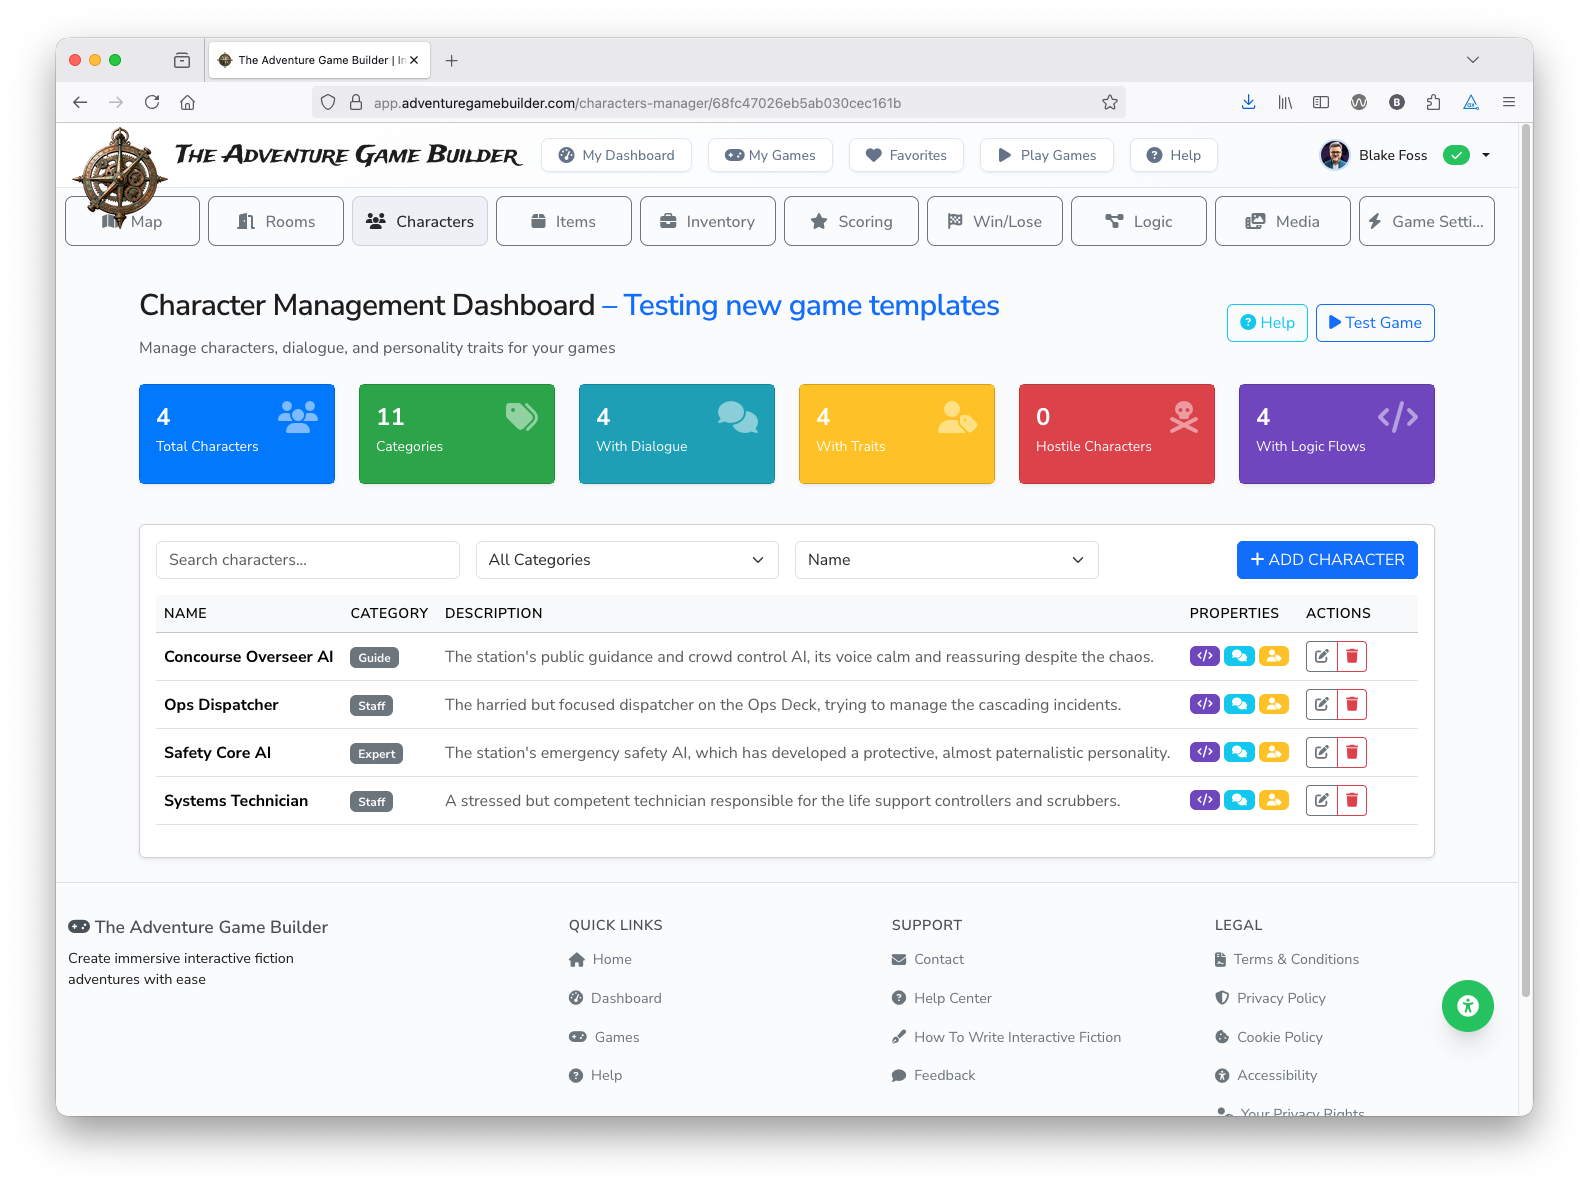This screenshot has height=1190, width=1589.
Task: Launch Test Game button
Action: point(1374,323)
